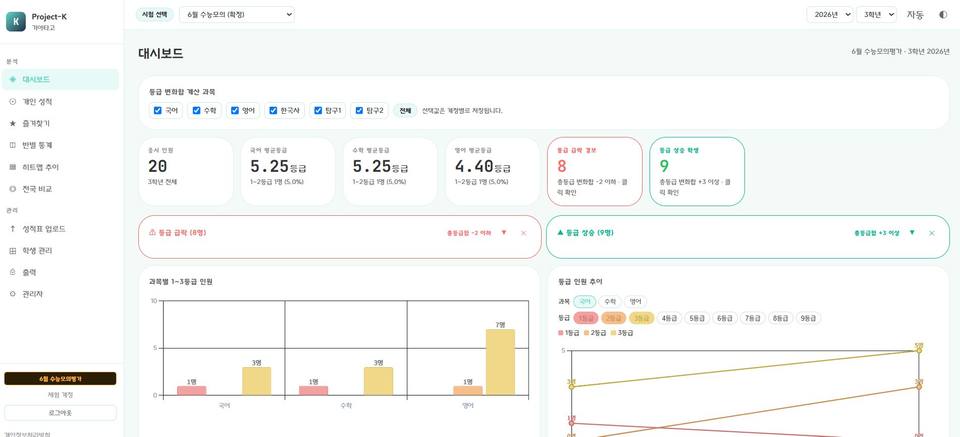Viewport: 960px width, 437px height.
Task: Toggle the 6등급 grade chip
Action: [x=724, y=318]
